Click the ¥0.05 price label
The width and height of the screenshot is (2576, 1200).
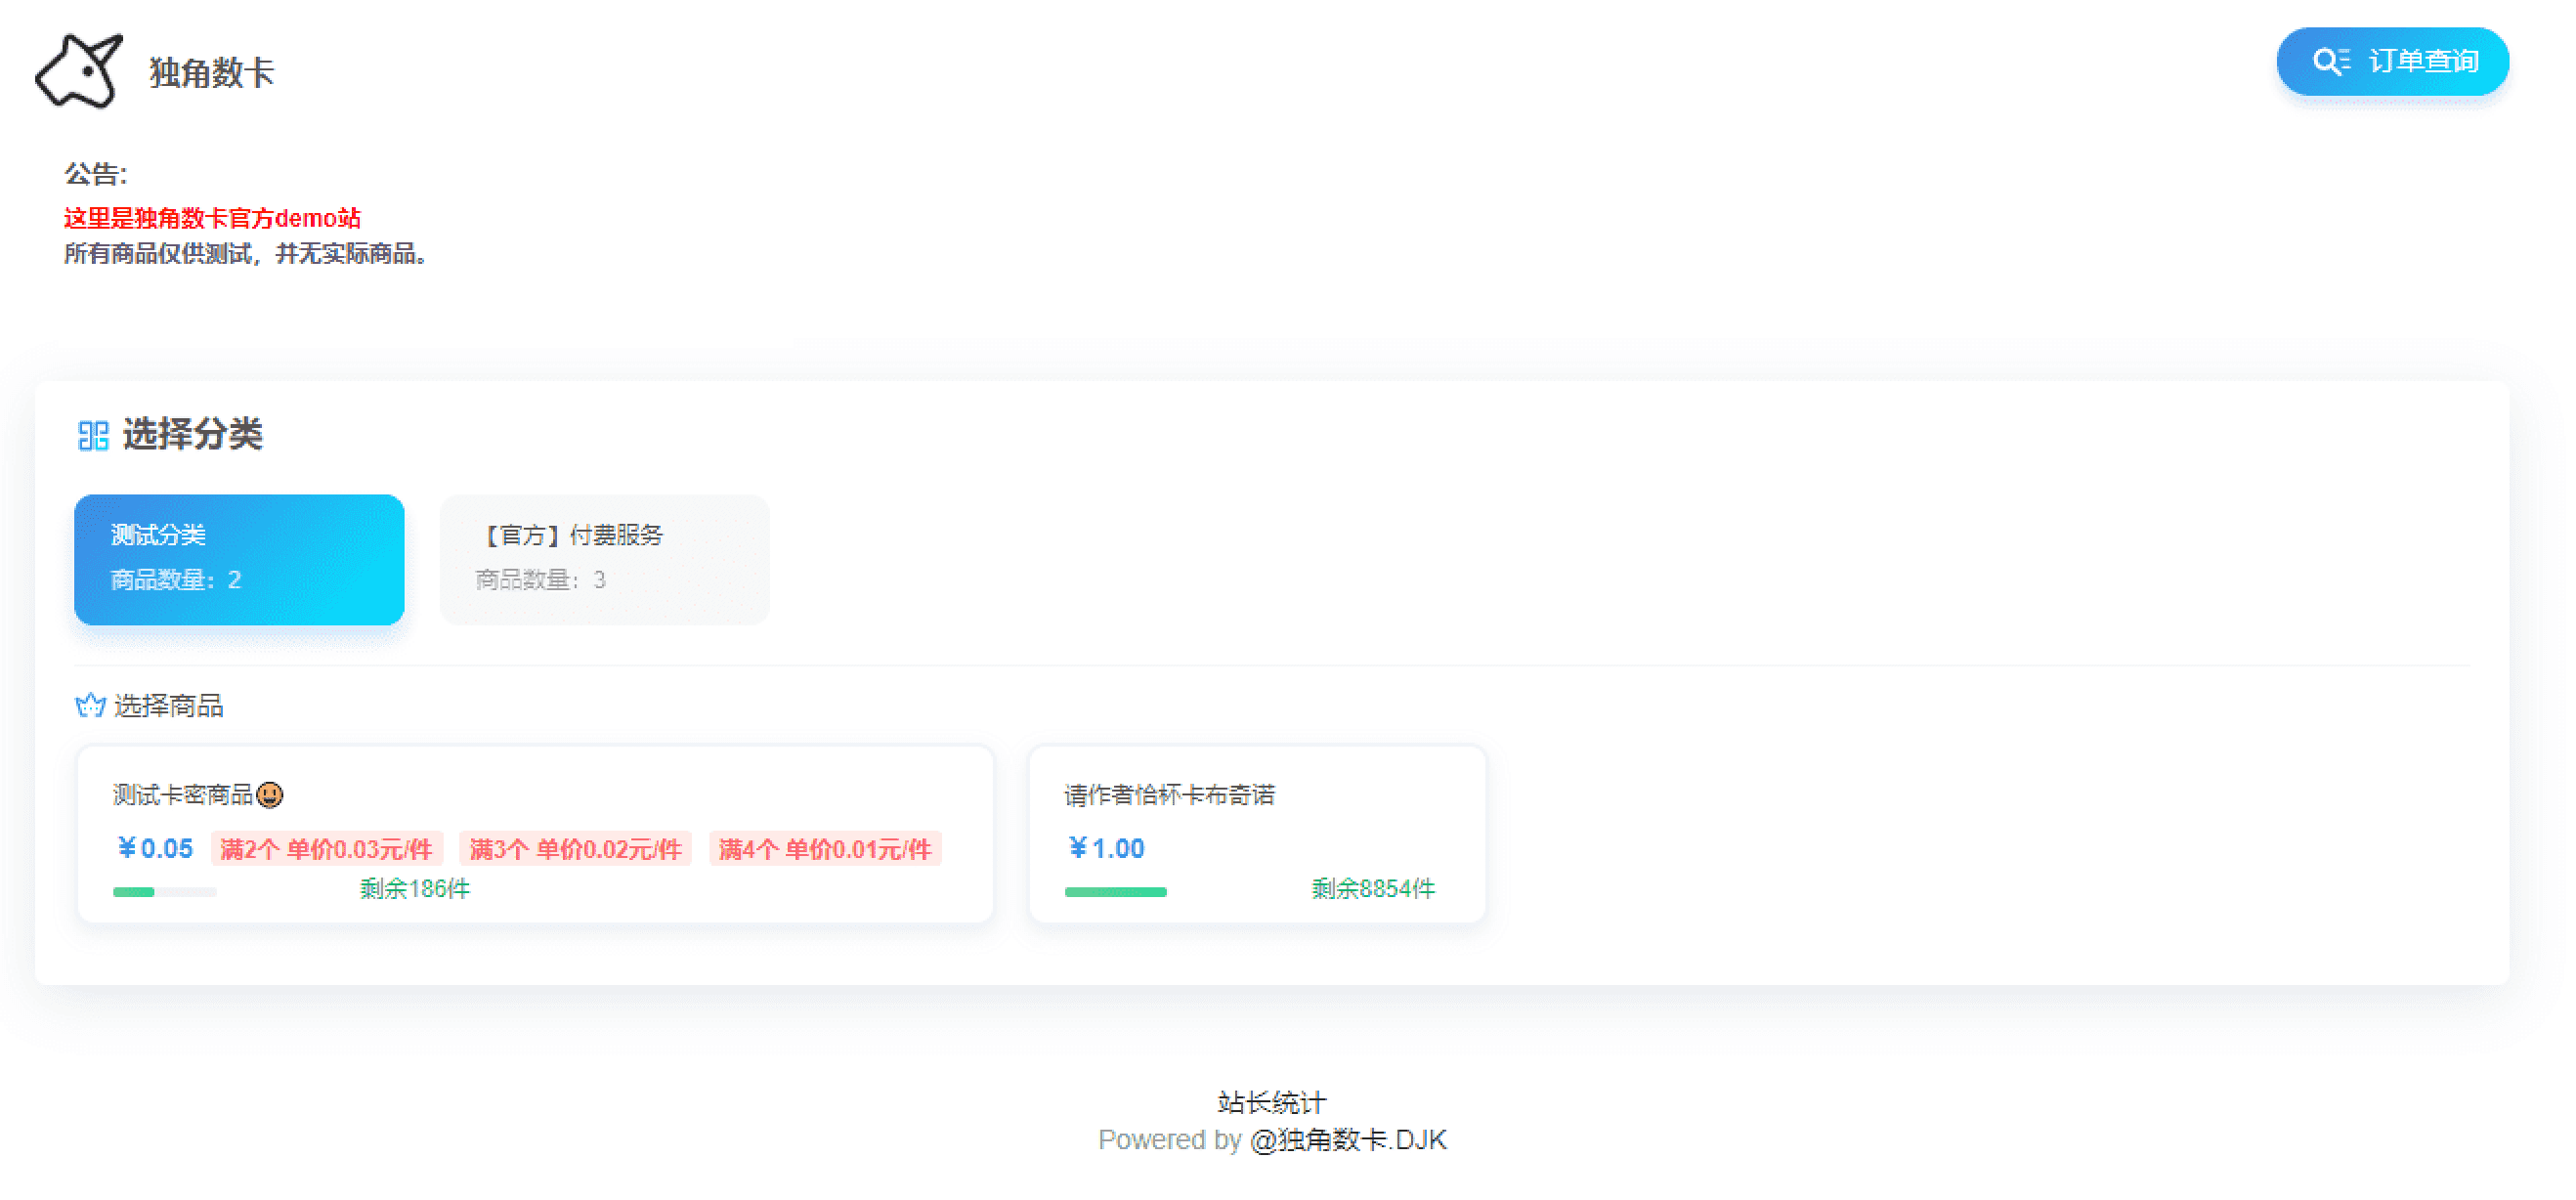click(155, 849)
